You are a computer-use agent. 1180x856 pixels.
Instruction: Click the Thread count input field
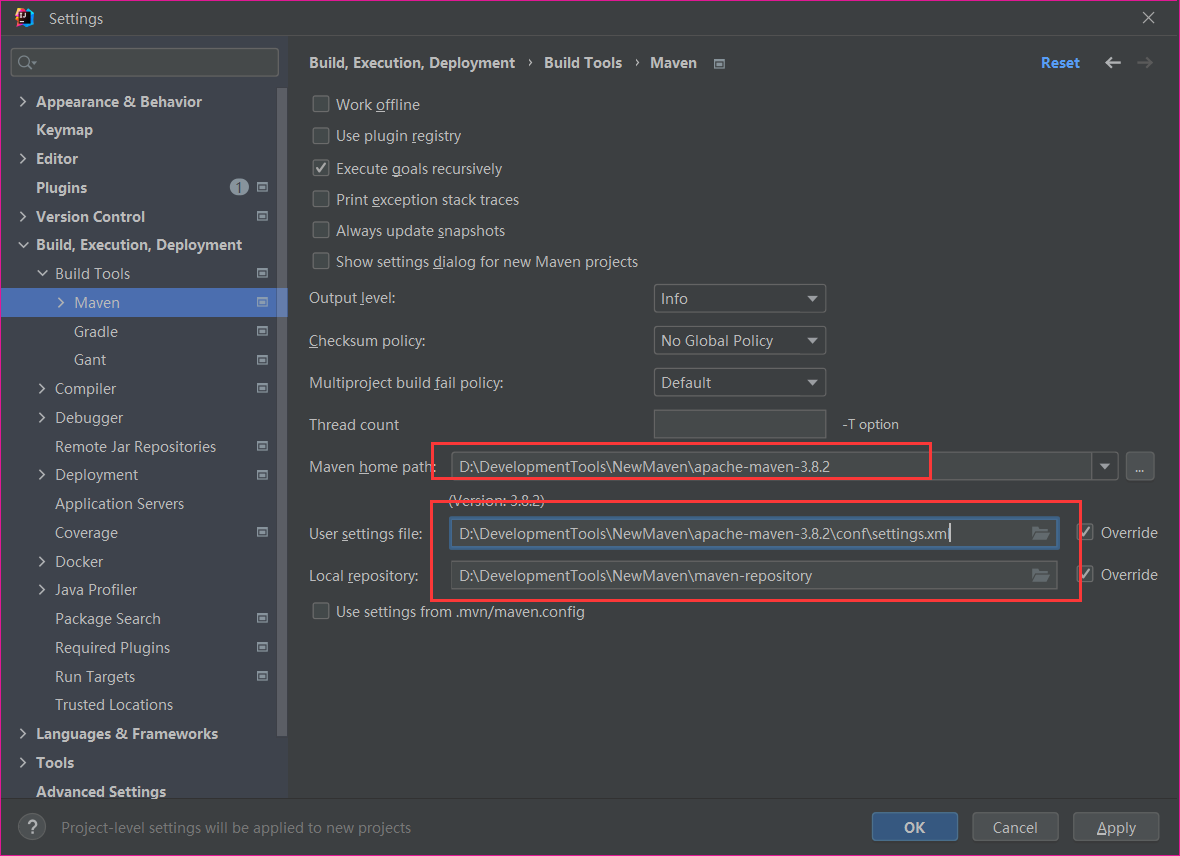pyautogui.click(x=739, y=424)
